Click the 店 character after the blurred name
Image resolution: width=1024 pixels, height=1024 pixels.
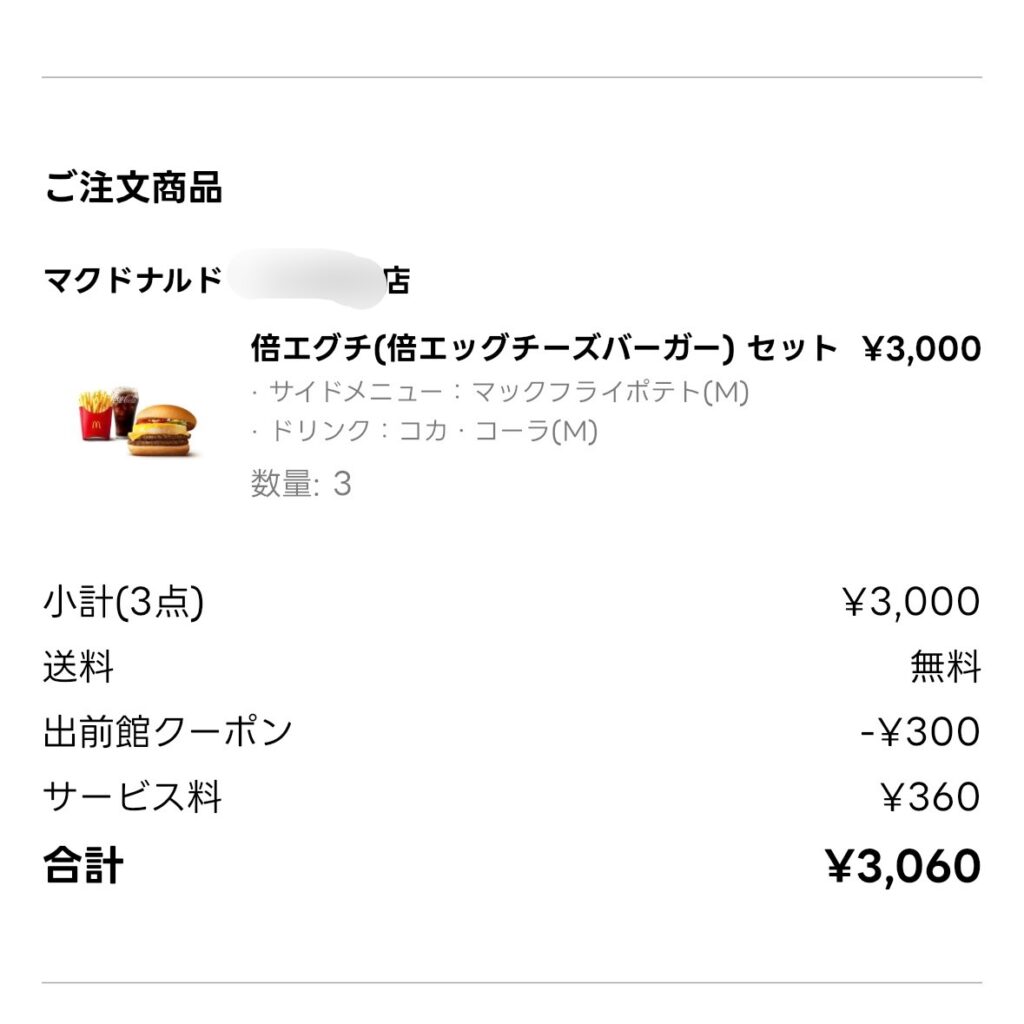[397, 282]
